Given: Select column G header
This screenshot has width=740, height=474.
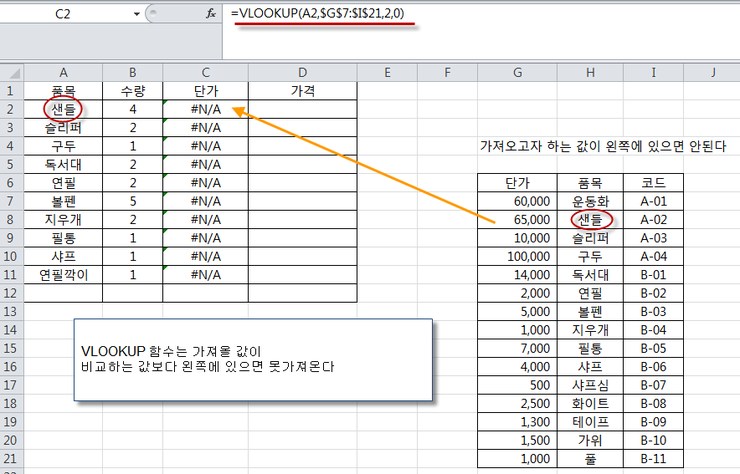Looking at the screenshot, I should (516, 73).
